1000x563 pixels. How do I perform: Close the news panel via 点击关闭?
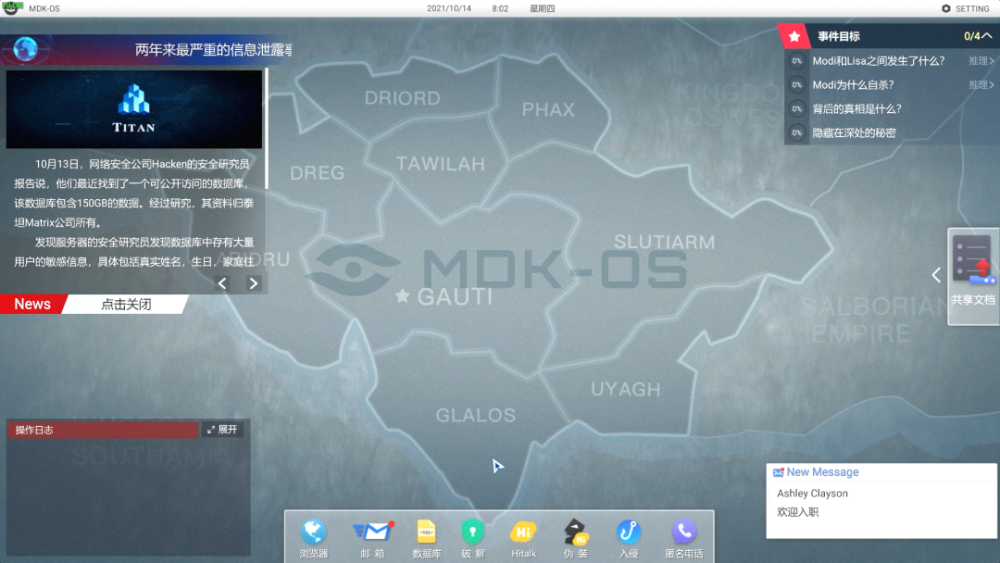pyautogui.click(x=126, y=304)
